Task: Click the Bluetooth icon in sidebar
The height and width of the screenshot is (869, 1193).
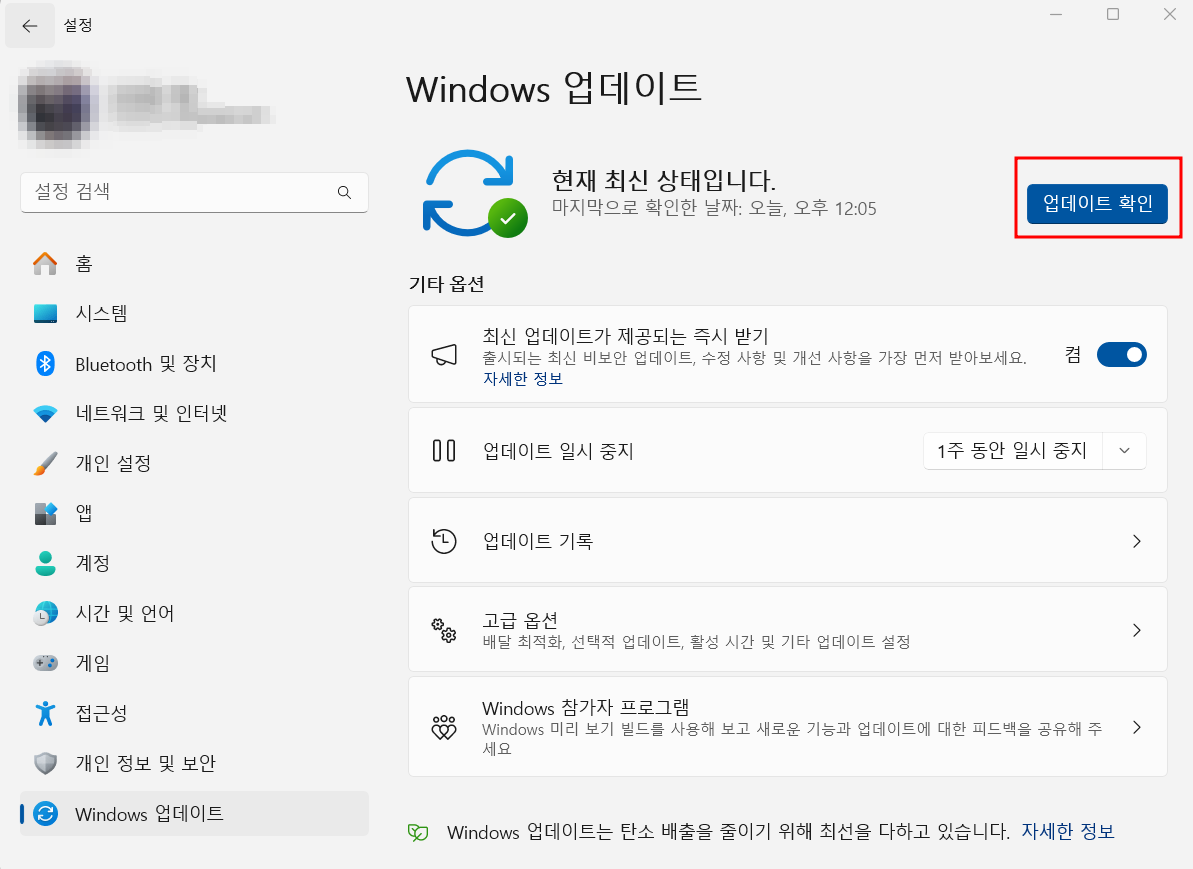Action: click(45, 364)
